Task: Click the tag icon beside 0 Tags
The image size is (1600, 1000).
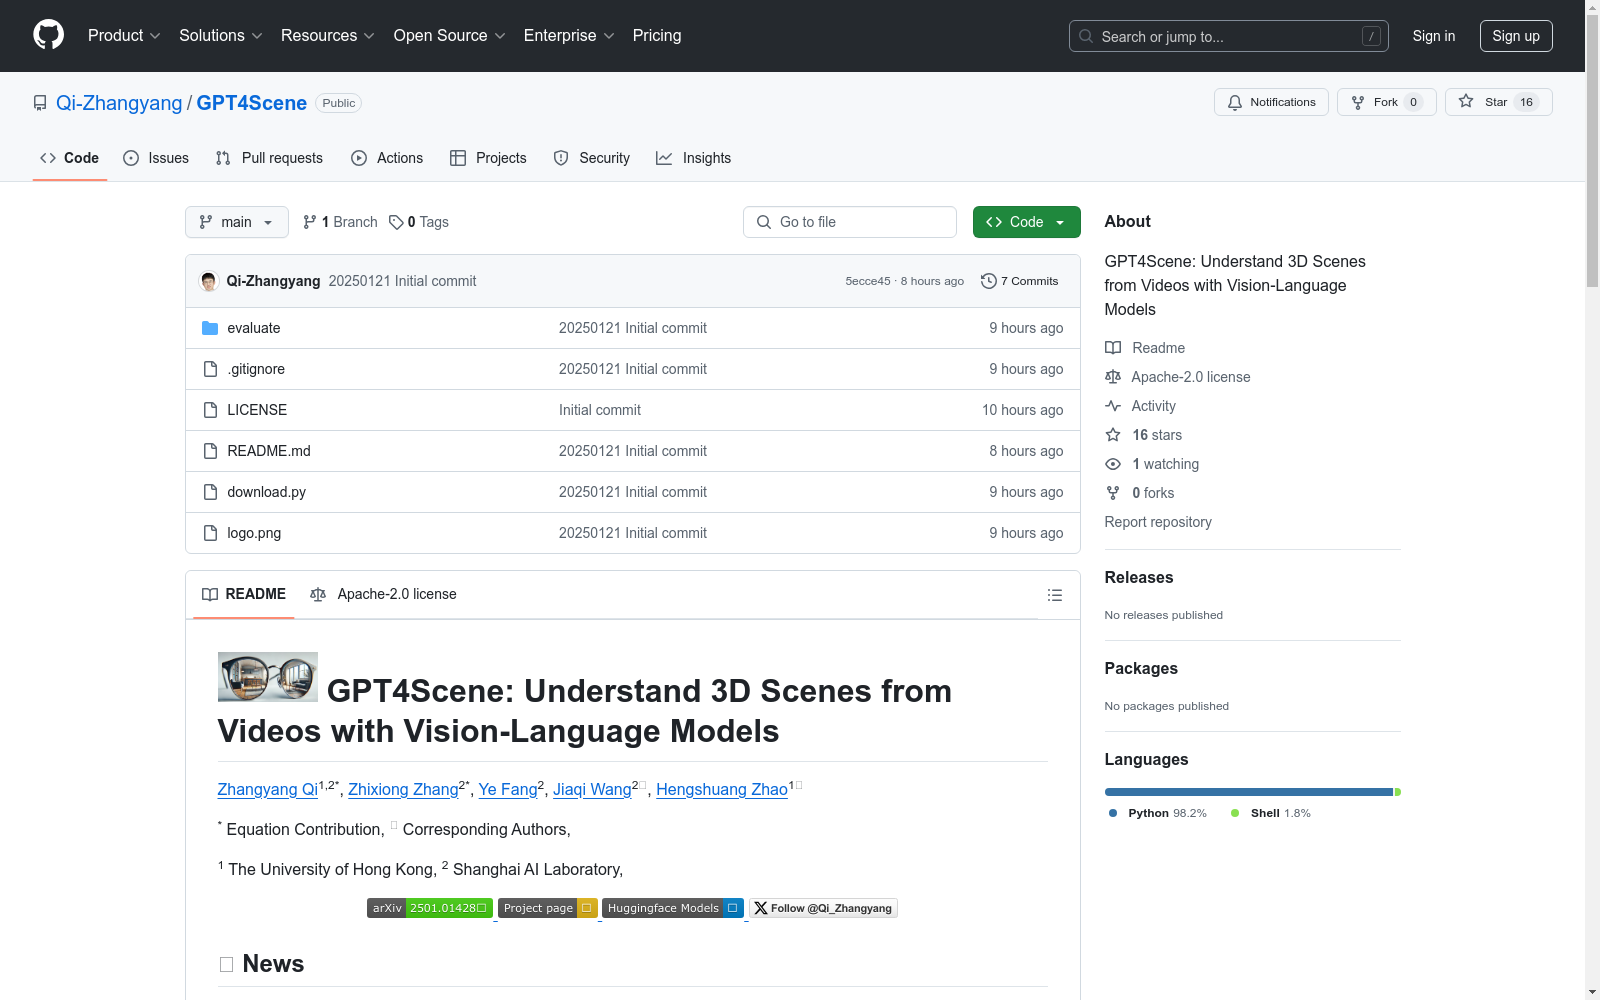Action: [396, 222]
